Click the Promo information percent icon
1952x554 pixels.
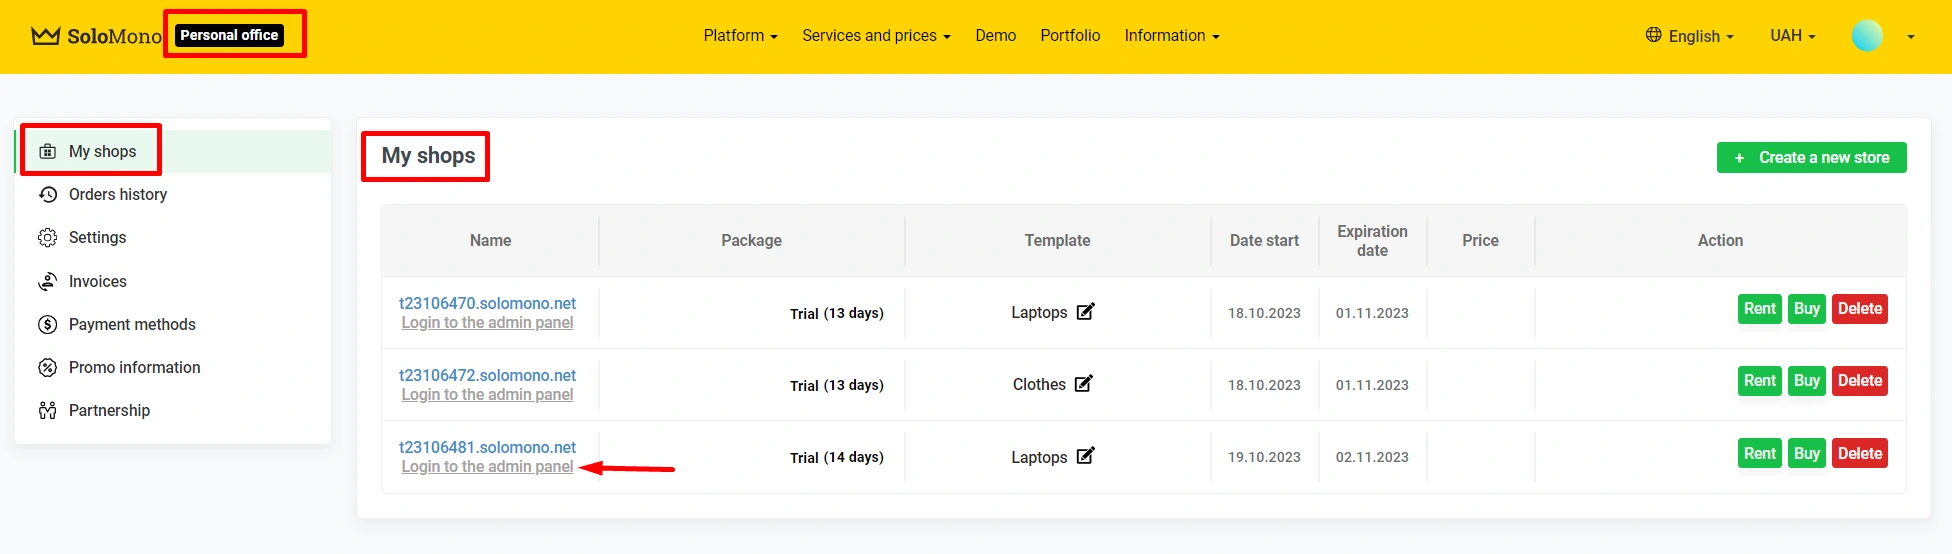click(x=47, y=368)
